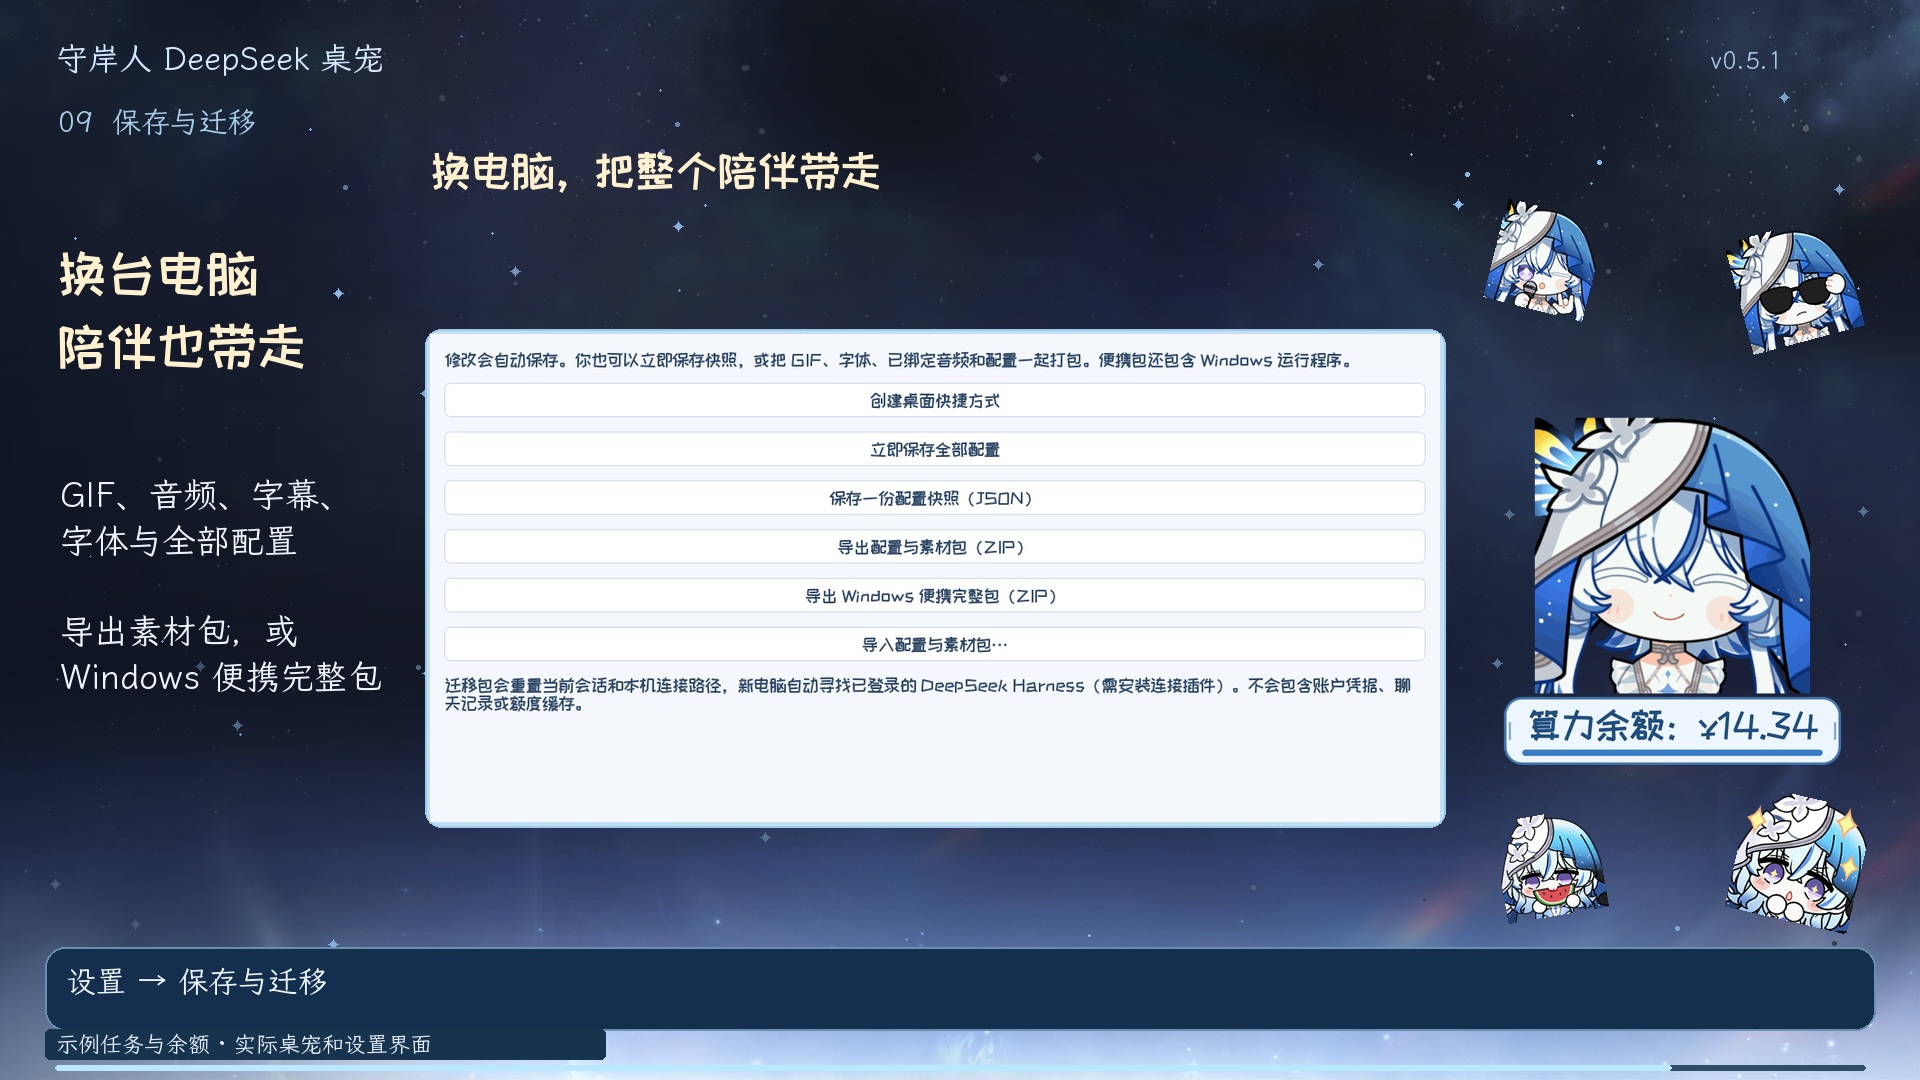Click the 算力余额: ¥14.34 balance badge
Viewport: 1920px width, 1080px height.
[1672, 730]
